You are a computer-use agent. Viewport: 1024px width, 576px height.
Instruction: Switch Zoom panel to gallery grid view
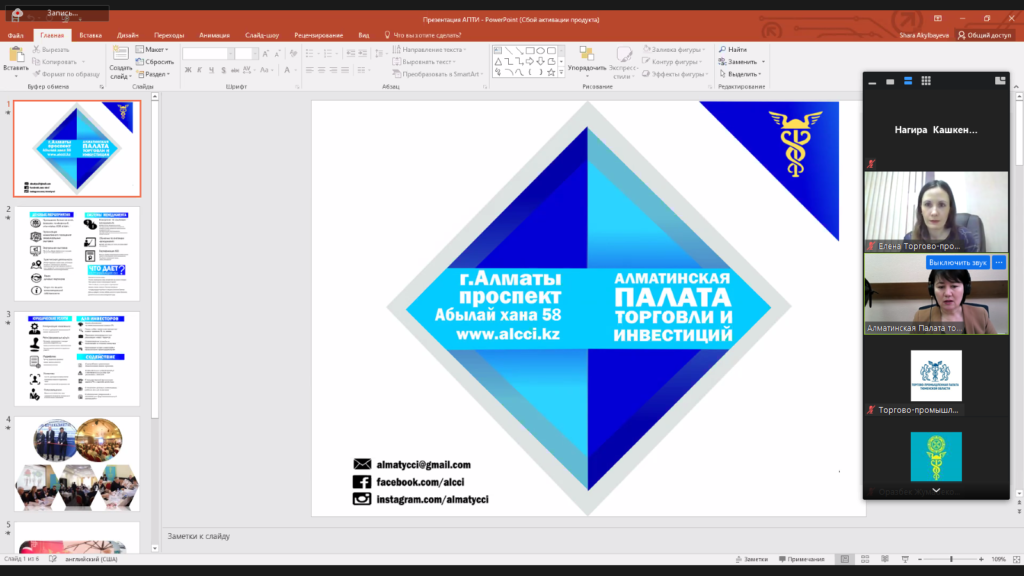(926, 81)
